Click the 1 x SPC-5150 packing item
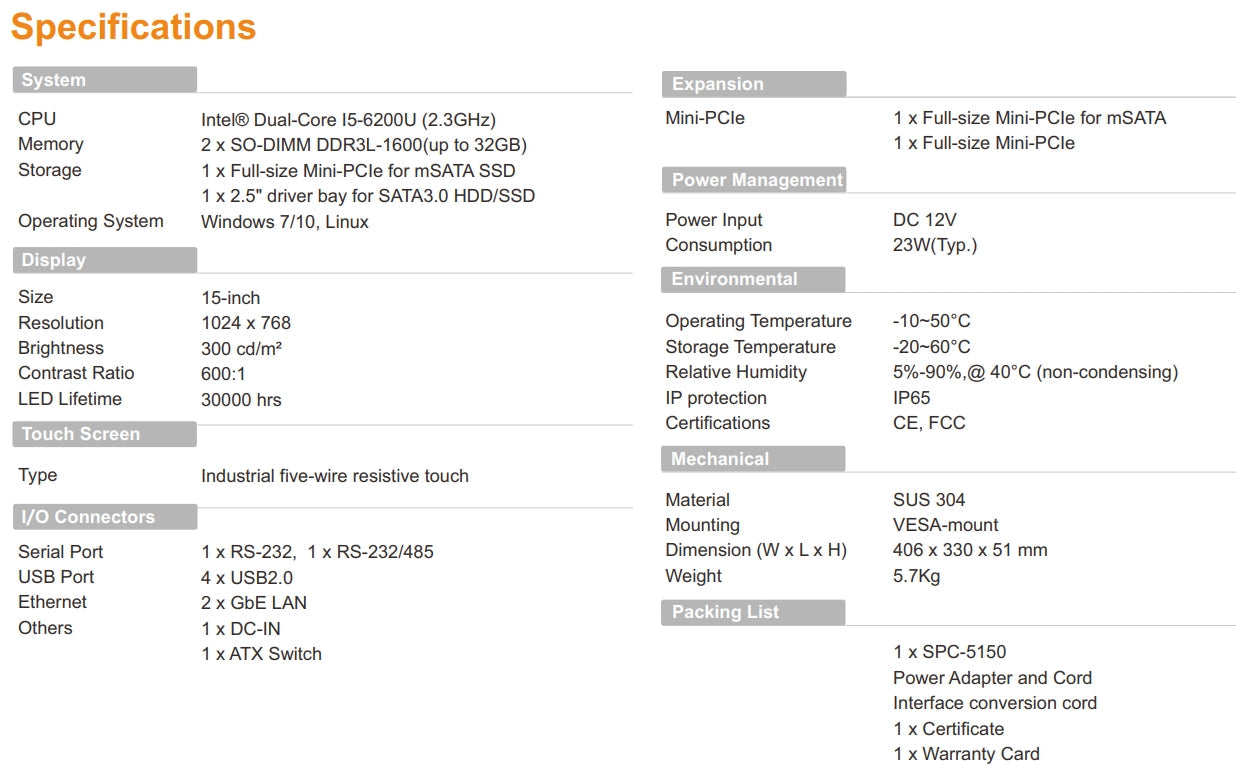The height and width of the screenshot is (774, 1236). click(949, 652)
